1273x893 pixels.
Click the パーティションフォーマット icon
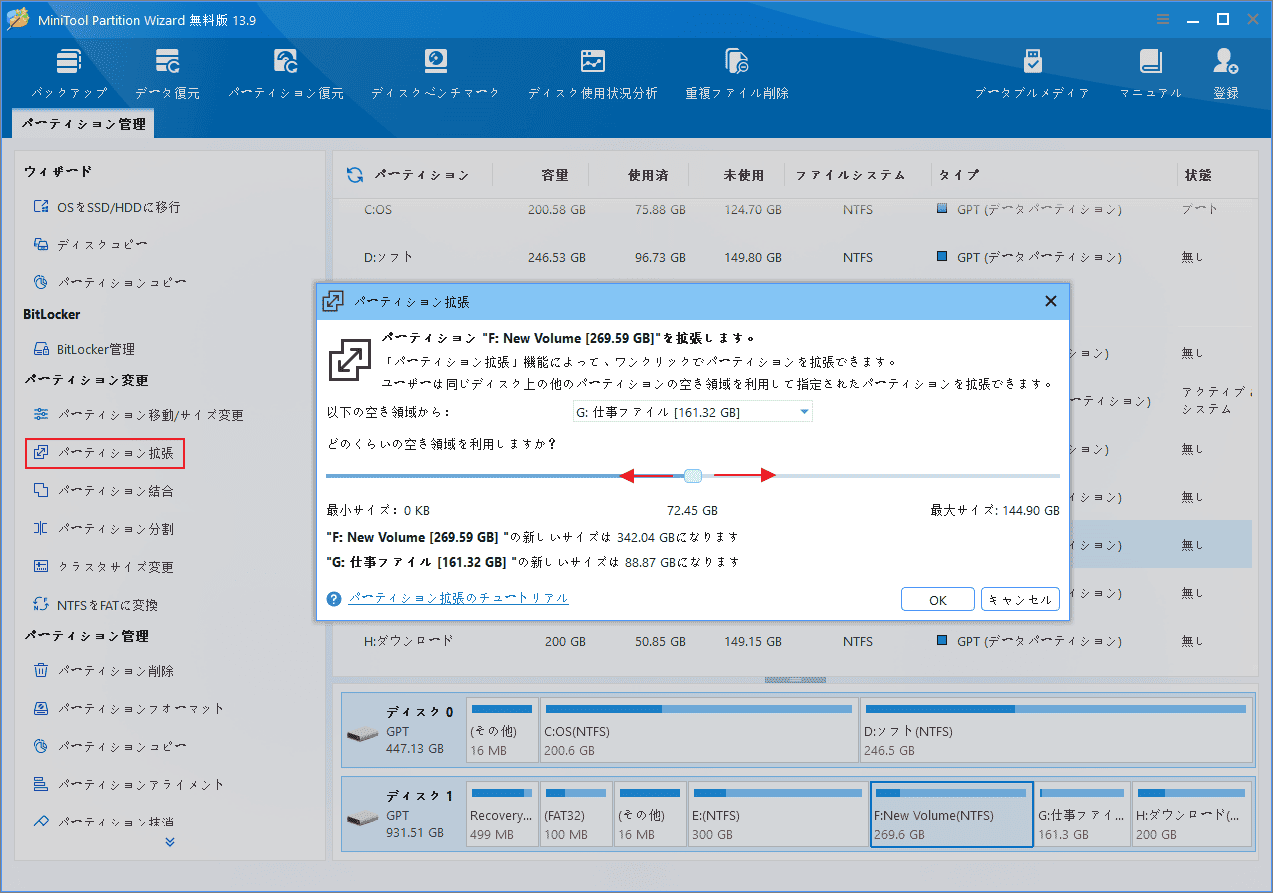(41, 709)
